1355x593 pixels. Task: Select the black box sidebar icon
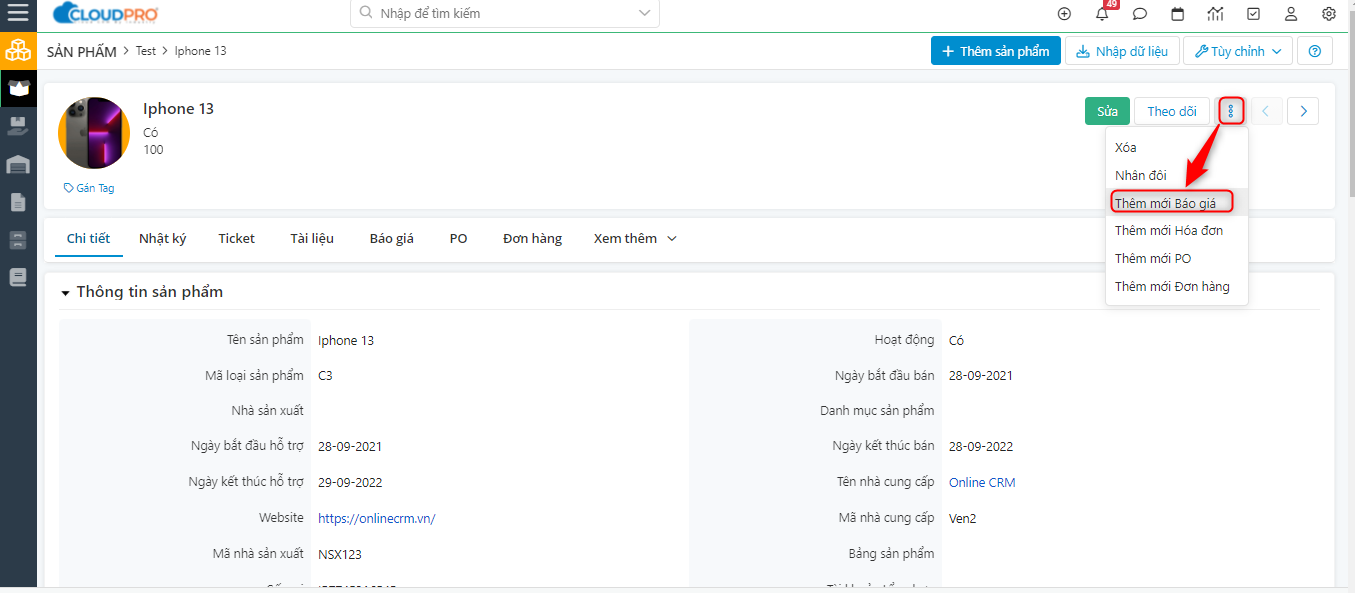(18, 88)
